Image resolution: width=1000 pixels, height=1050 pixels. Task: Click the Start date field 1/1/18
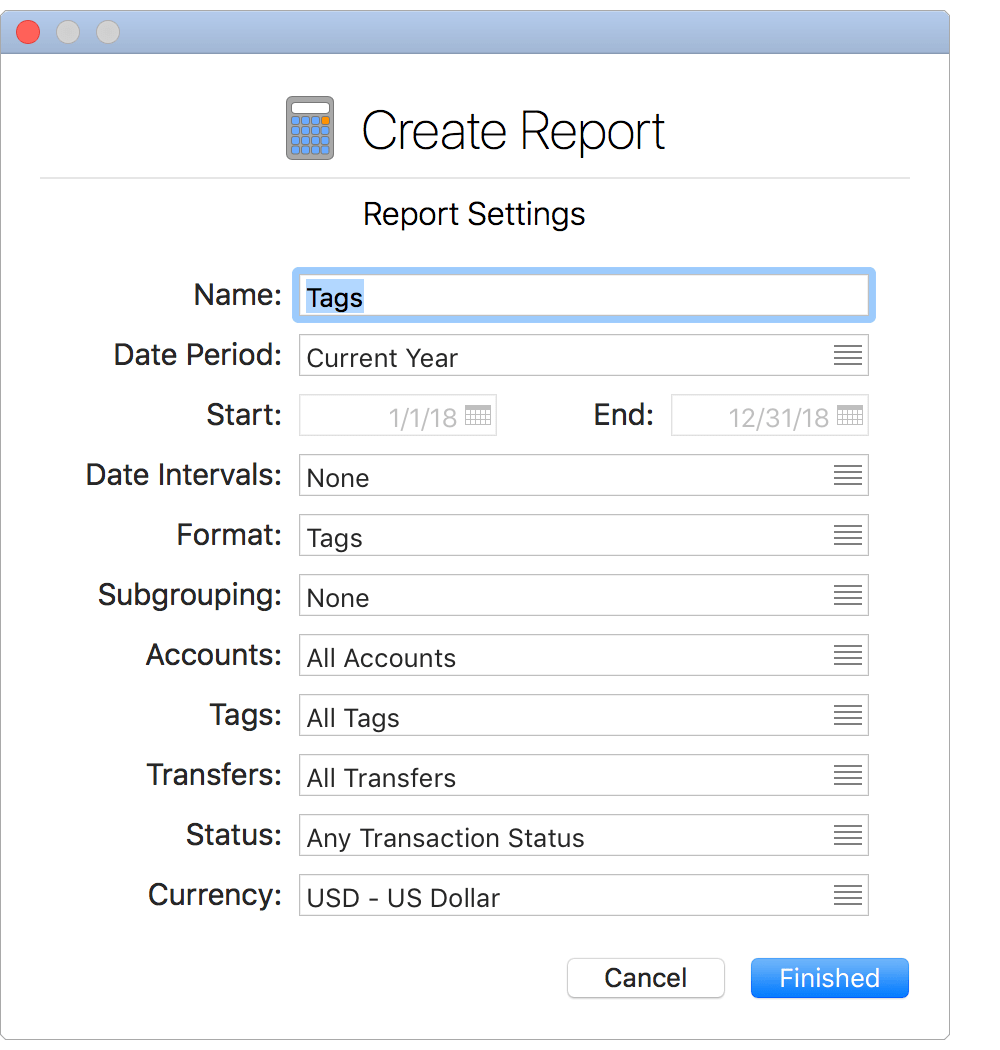pyautogui.click(x=398, y=415)
